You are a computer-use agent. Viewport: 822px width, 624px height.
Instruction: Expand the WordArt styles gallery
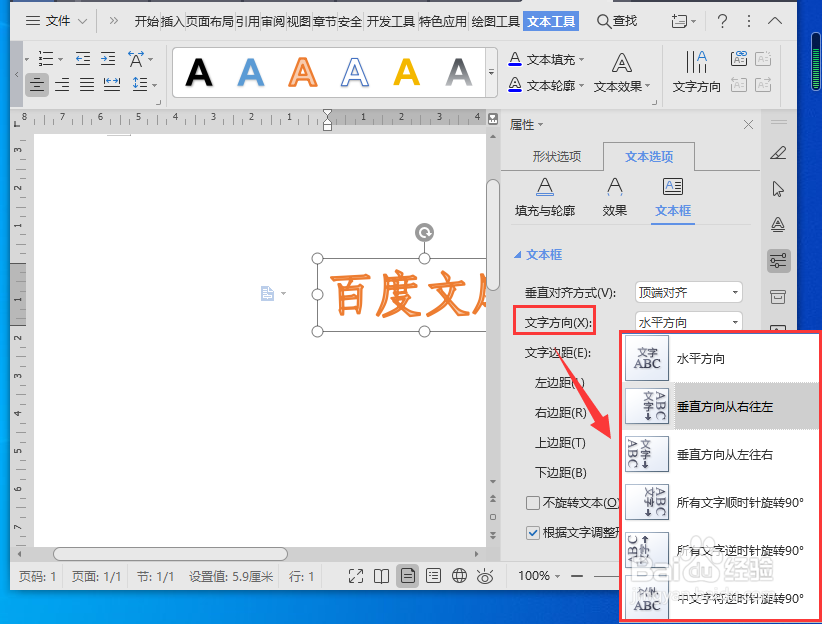coord(491,72)
